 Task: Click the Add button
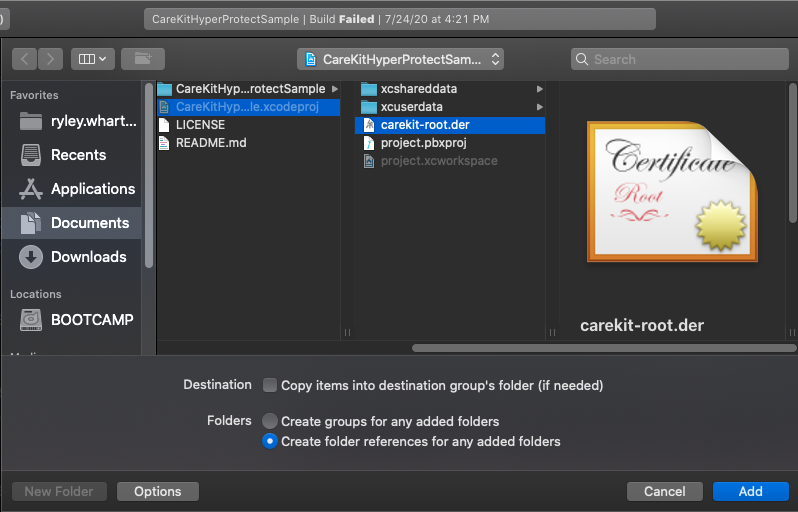coord(751,492)
